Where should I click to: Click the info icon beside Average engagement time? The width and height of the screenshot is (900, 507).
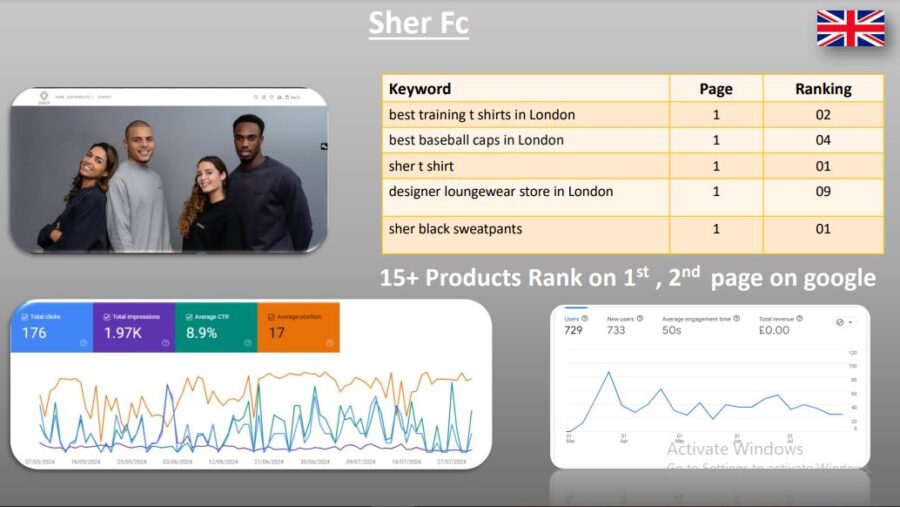point(737,318)
